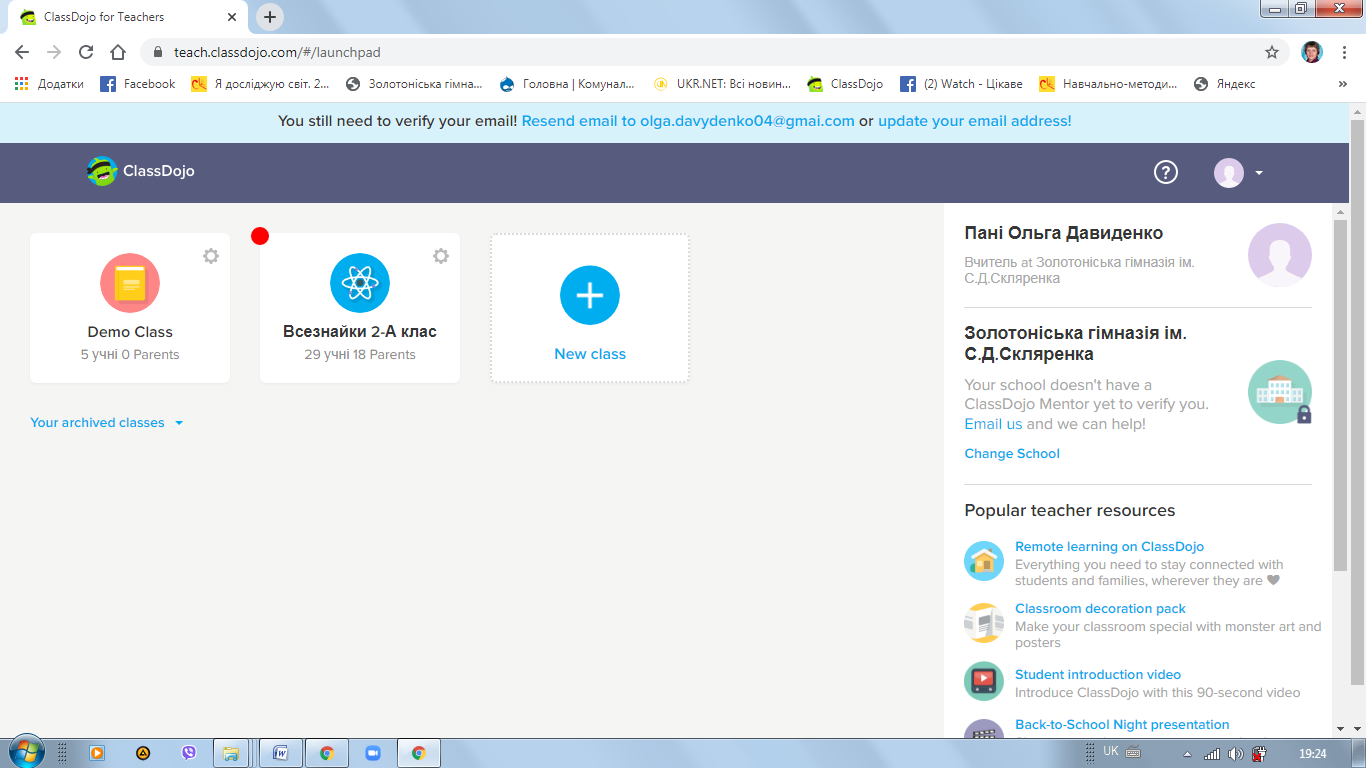Open the Facebook bookmark
Image resolution: width=1366 pixels, height=768 pixels.
pyautogui.click(x=138, y=84)
